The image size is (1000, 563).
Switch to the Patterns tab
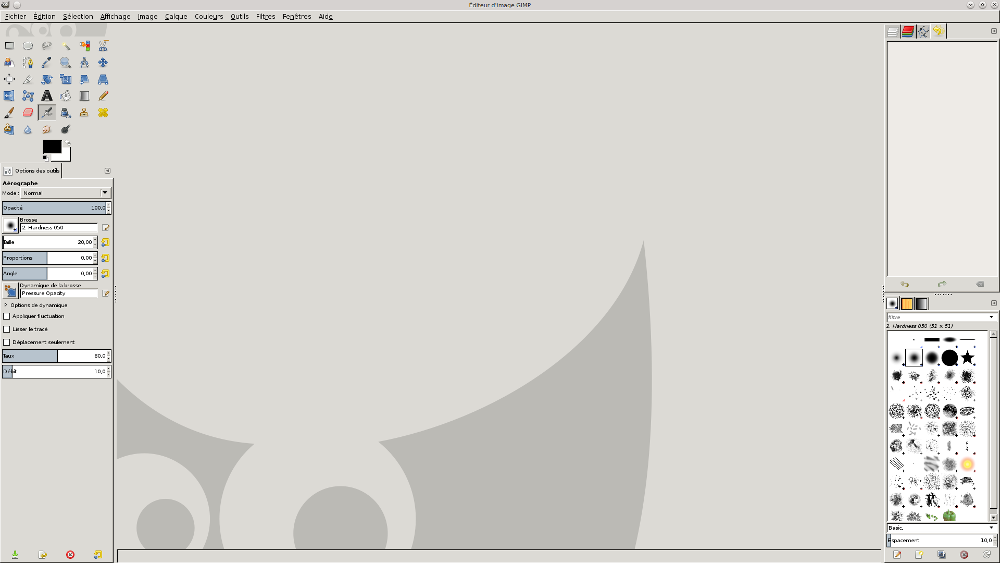coord(907,303)
